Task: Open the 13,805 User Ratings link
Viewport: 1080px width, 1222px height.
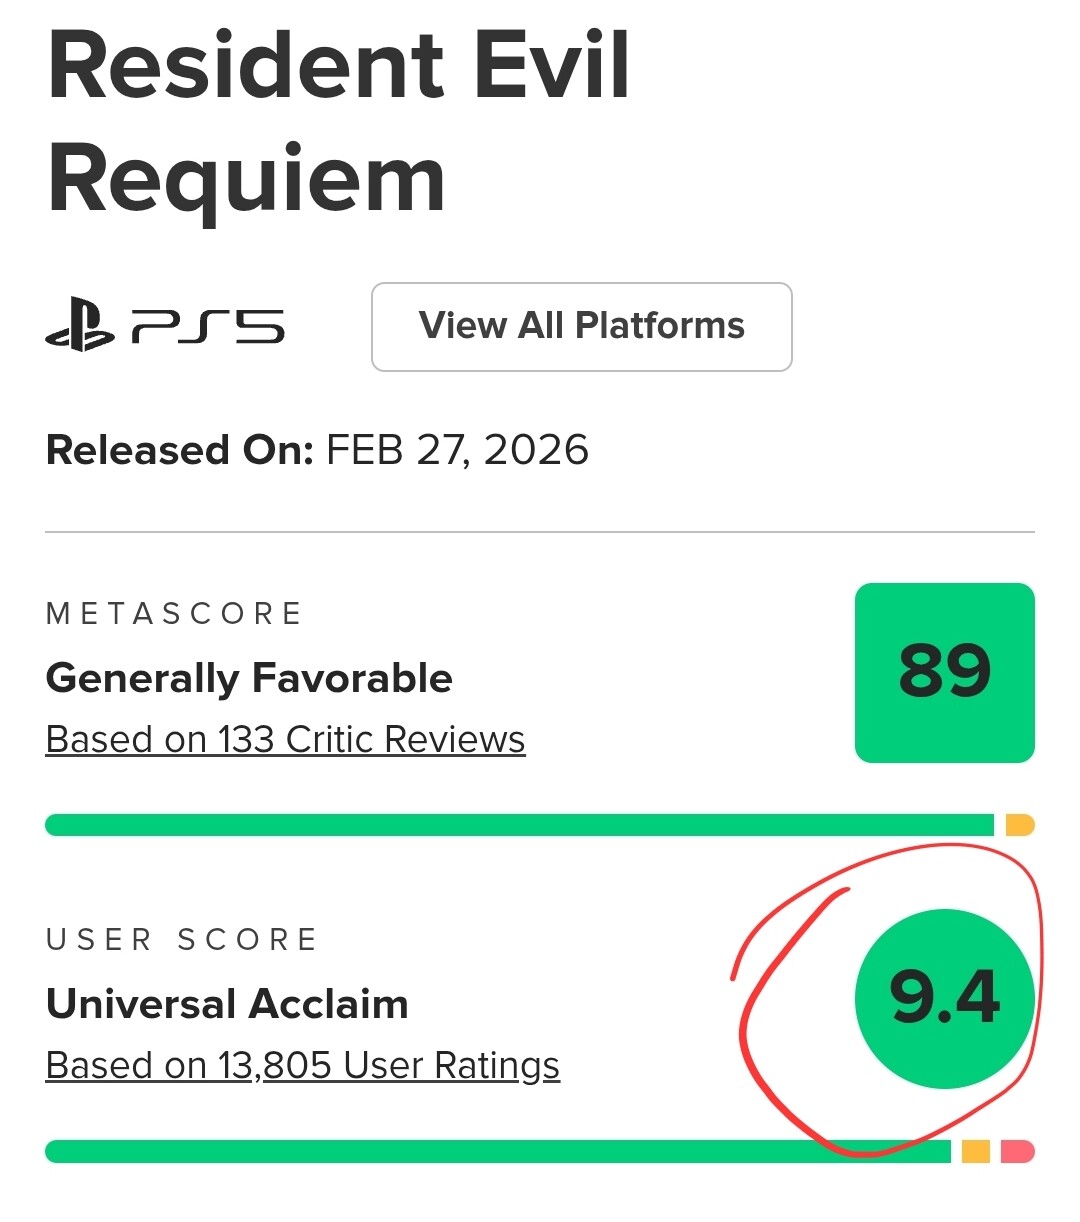Action: tap(302, 1066)
